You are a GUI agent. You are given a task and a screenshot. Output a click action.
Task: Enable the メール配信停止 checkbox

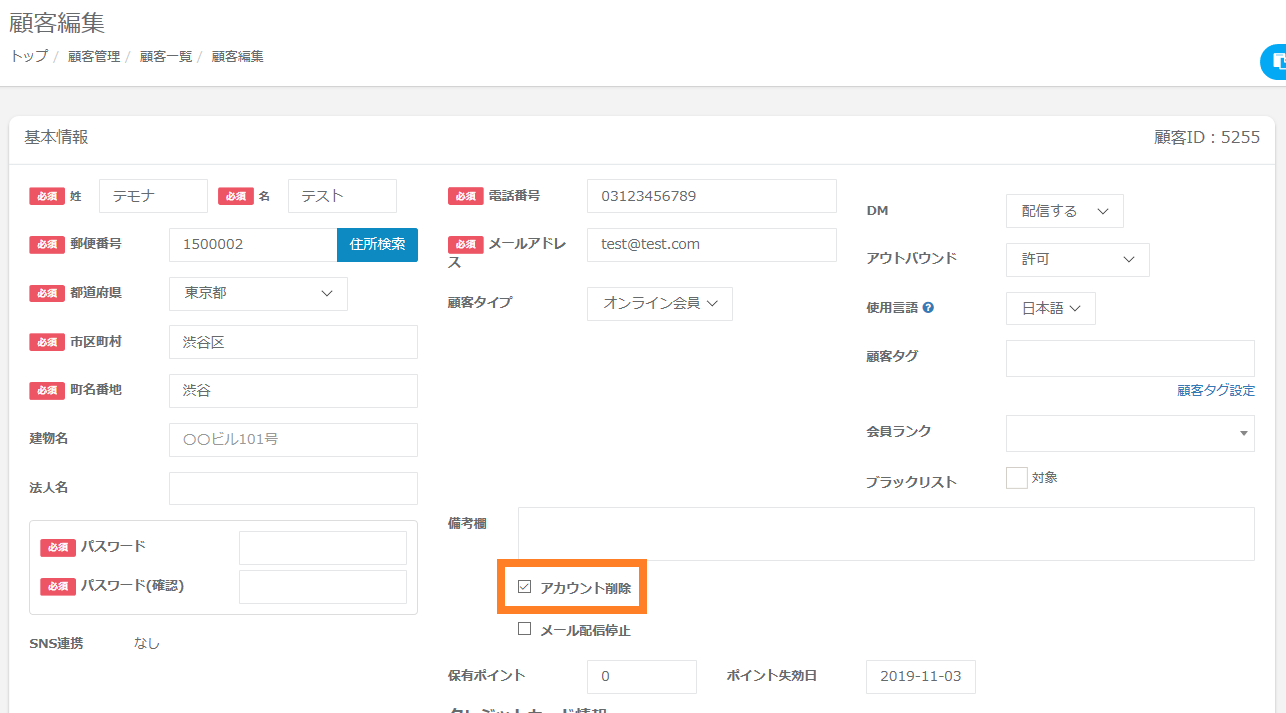click(525, 629)
